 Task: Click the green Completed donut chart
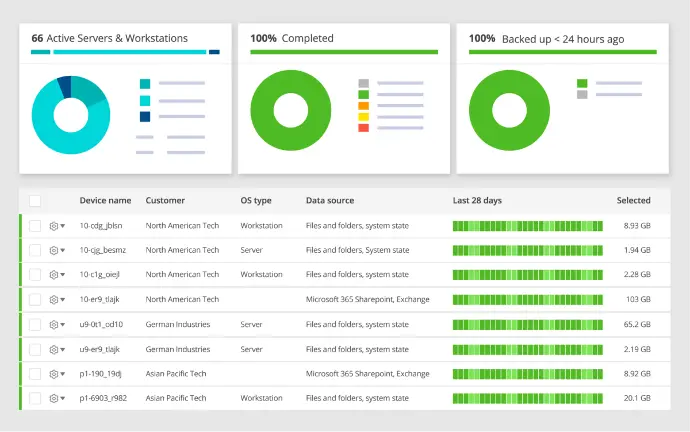(291, 109)
